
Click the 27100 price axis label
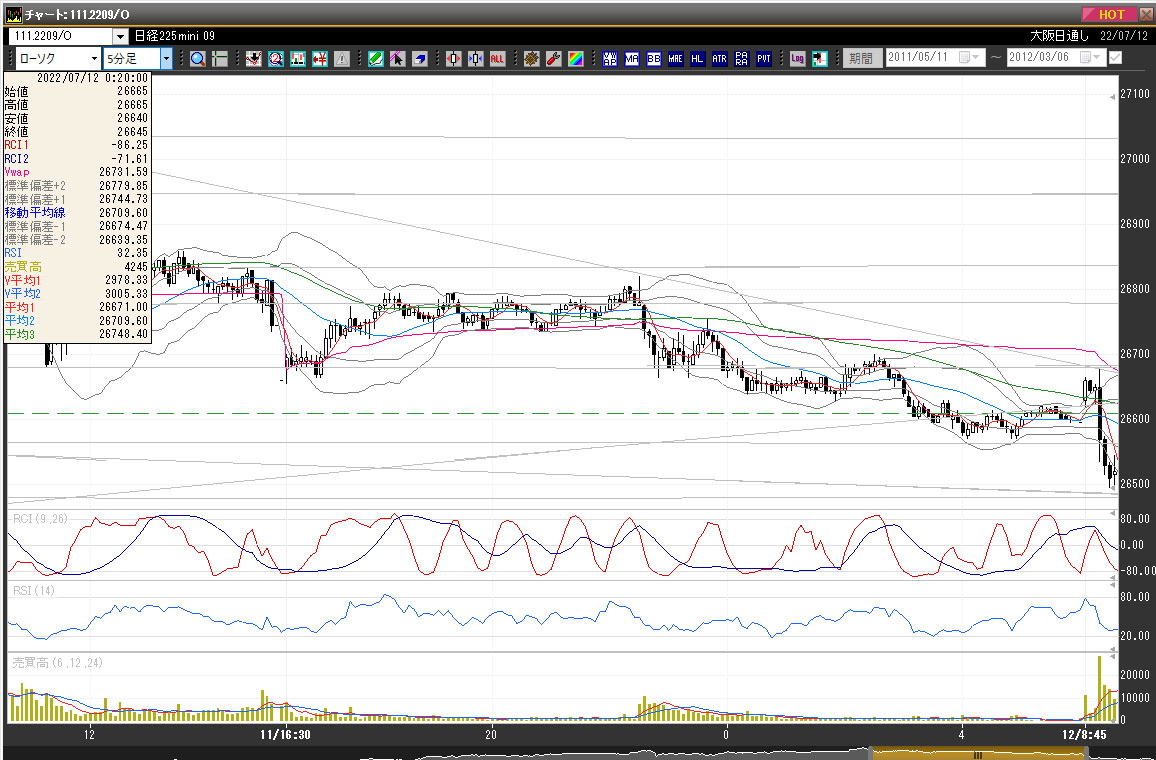1135,94
